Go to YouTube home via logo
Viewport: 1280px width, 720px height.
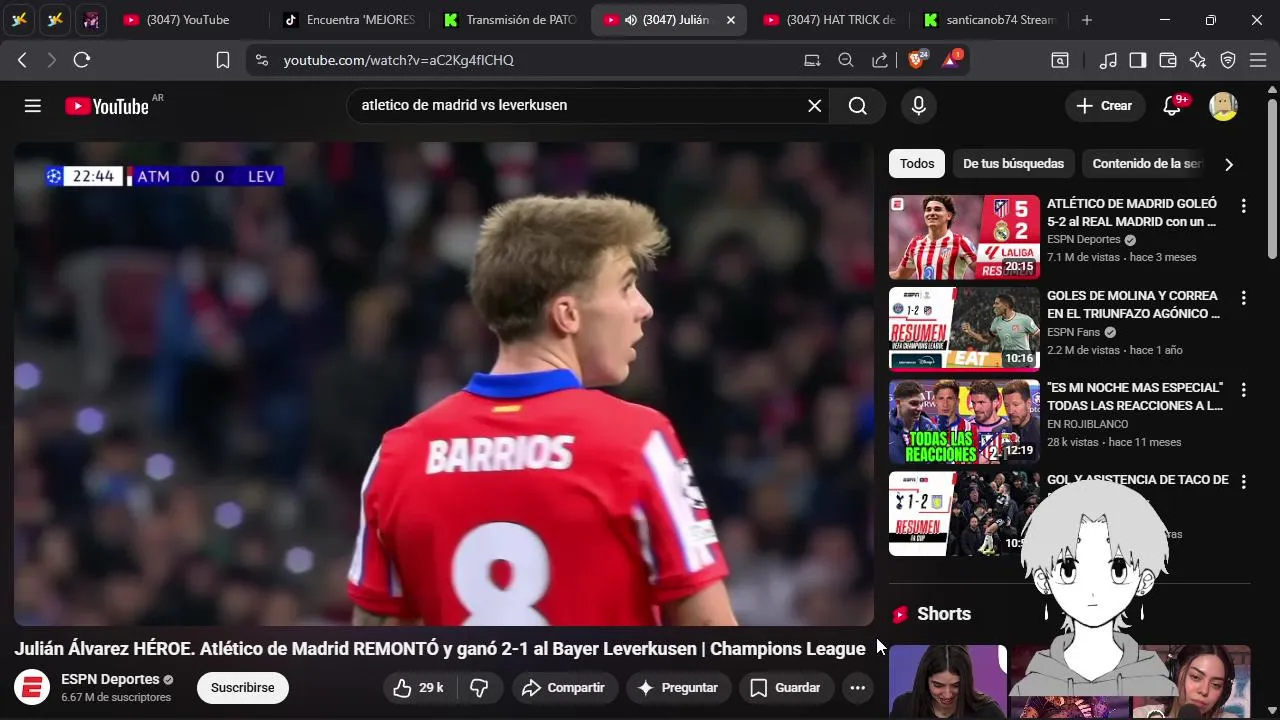coord(107,106)
